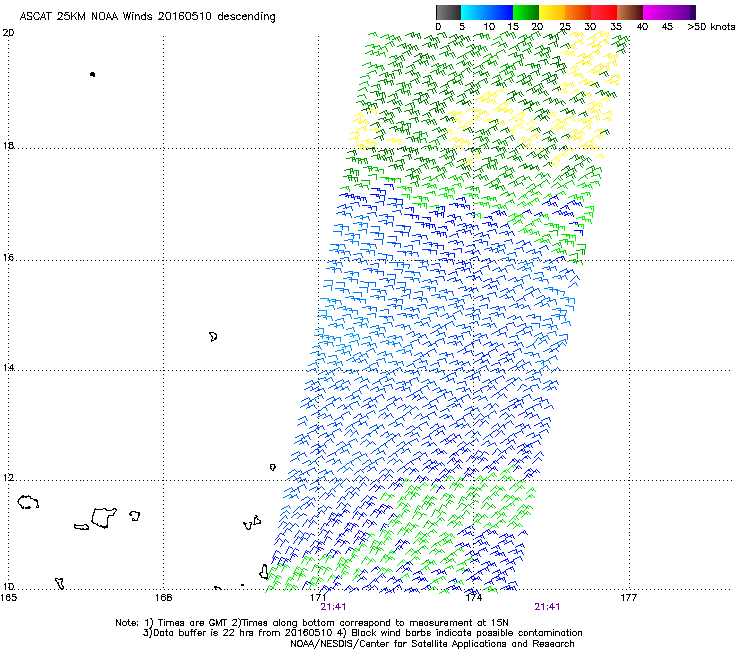Click the NOAA/NESDIS credit line

[432, 644]
